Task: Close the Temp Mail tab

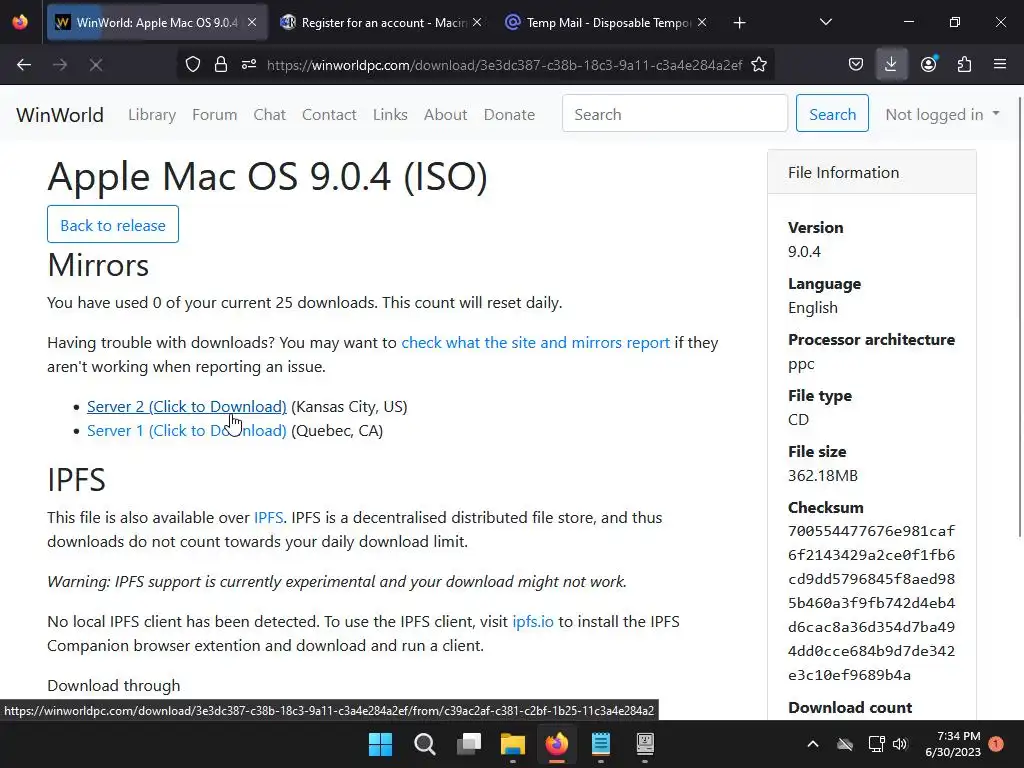Action: coord(701,22)
